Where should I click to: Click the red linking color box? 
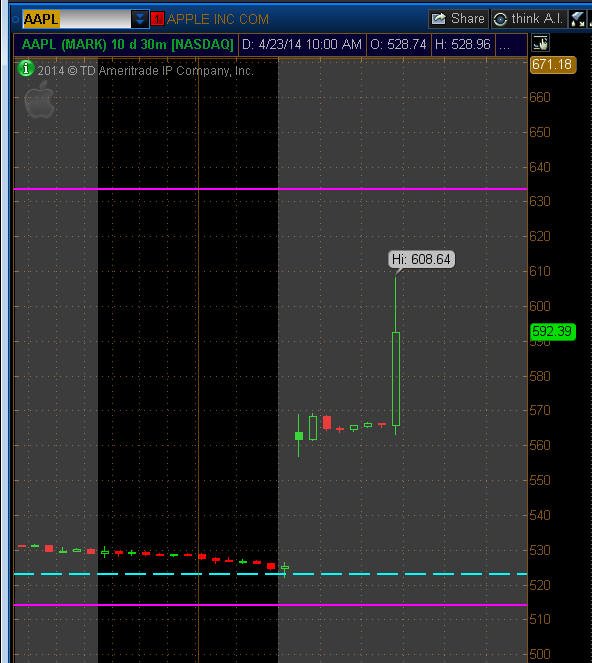click(157, 19)
